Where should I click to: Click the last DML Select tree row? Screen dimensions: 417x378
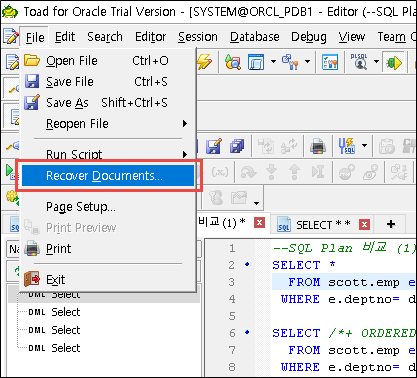tap(54, 348)
